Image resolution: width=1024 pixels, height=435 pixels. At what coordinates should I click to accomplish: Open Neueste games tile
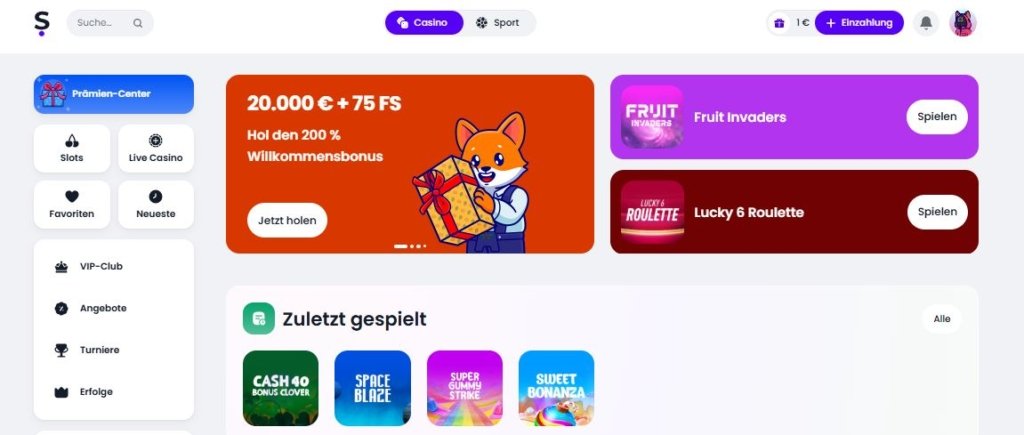155,204
